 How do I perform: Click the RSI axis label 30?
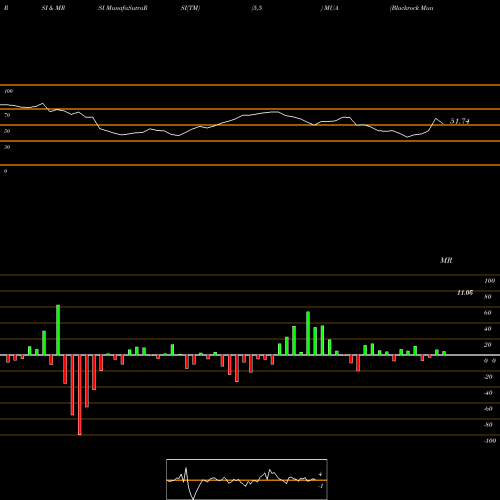(7, 147)
